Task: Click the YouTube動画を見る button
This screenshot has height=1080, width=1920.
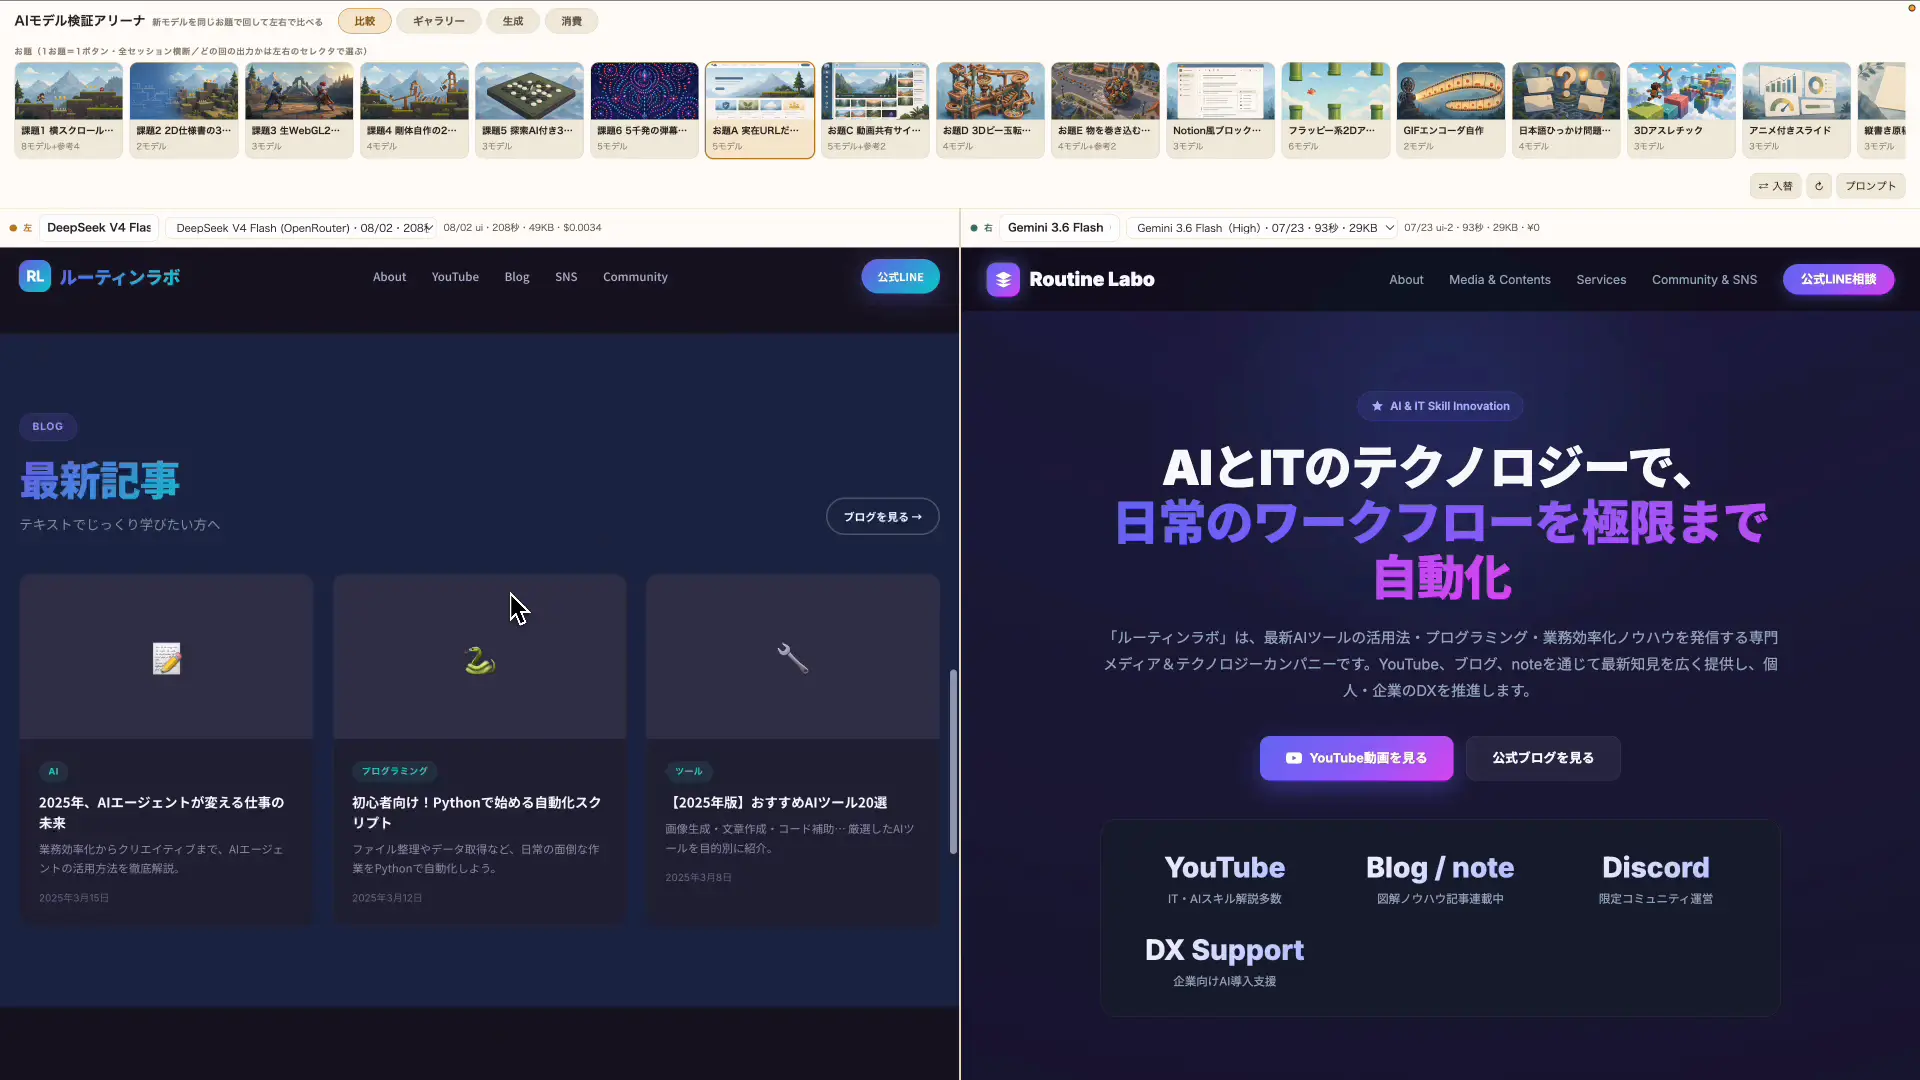Action: [x=1356, y=758]
